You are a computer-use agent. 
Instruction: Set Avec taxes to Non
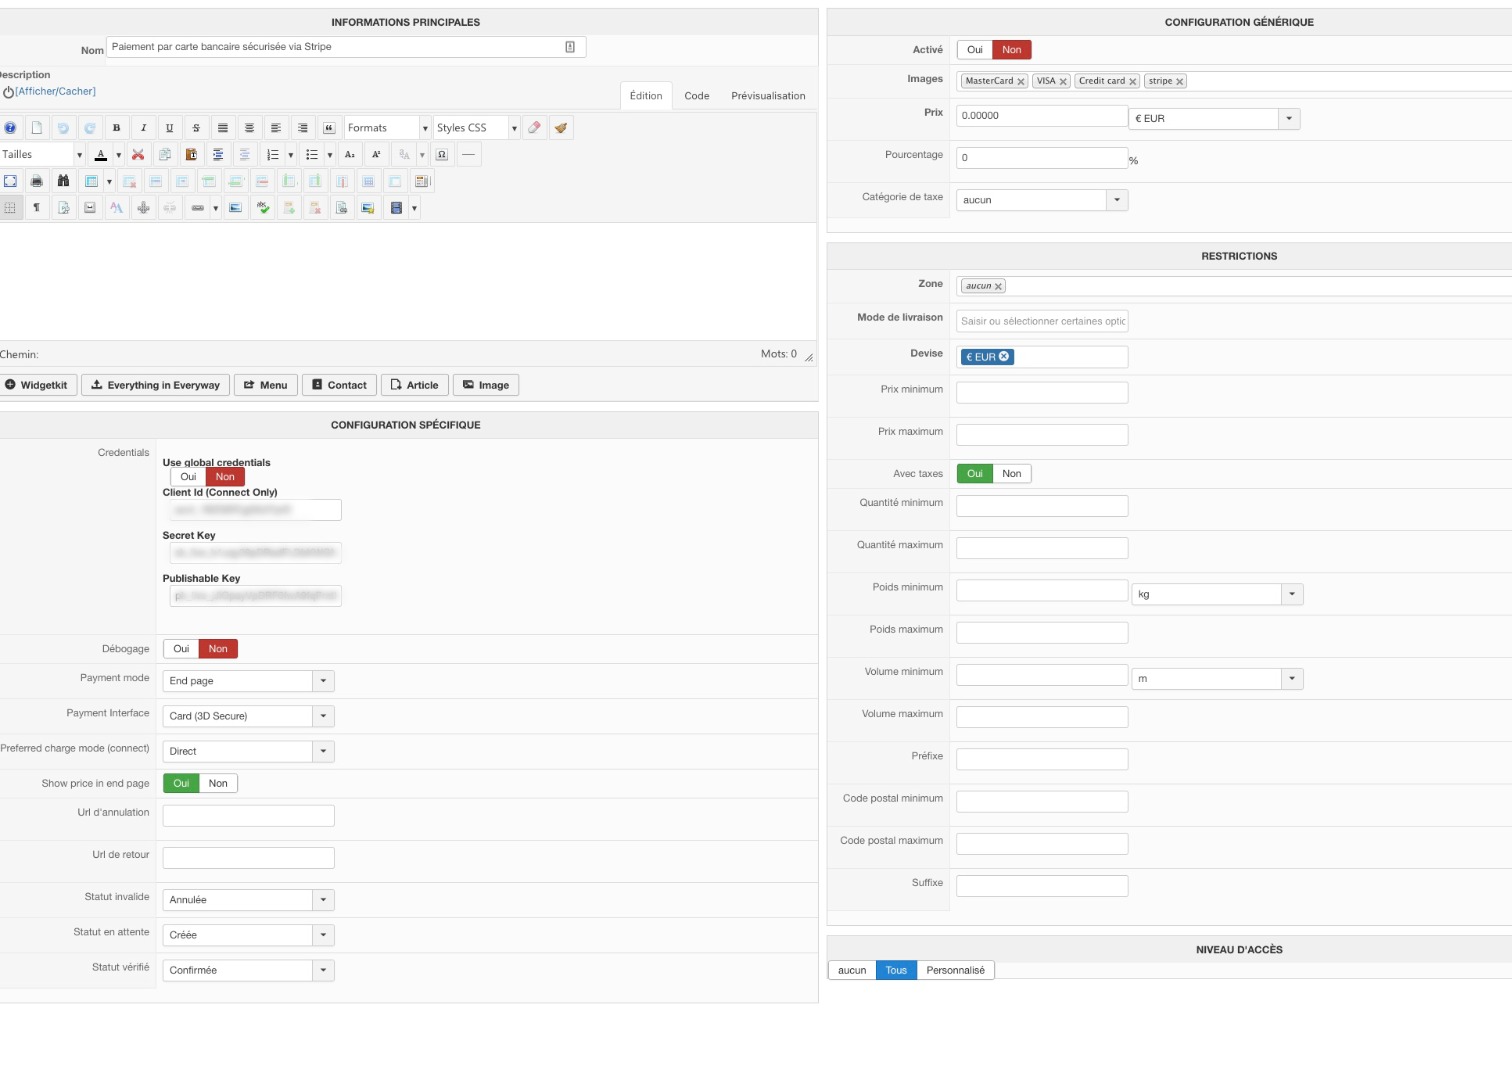1012,474
